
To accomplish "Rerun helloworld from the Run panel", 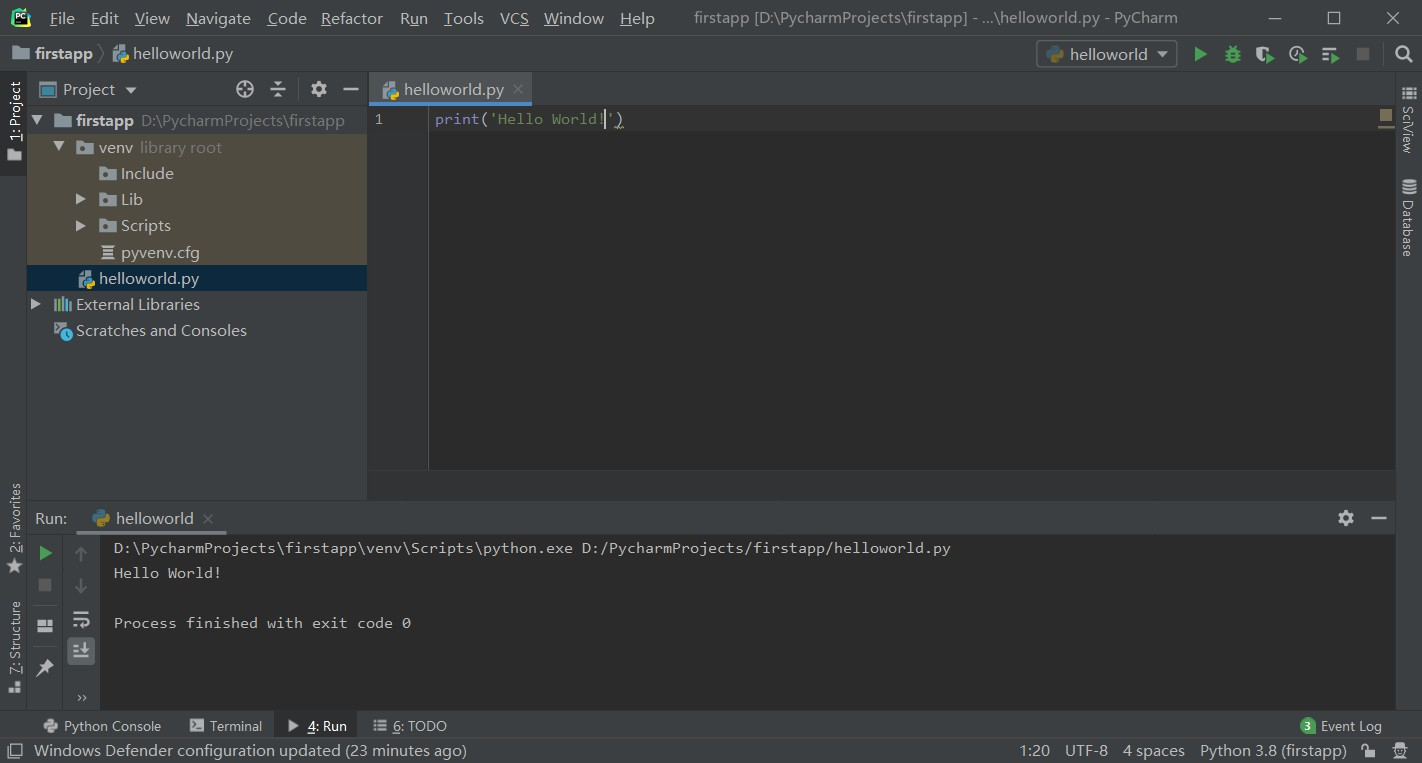I will click(44, 551).
